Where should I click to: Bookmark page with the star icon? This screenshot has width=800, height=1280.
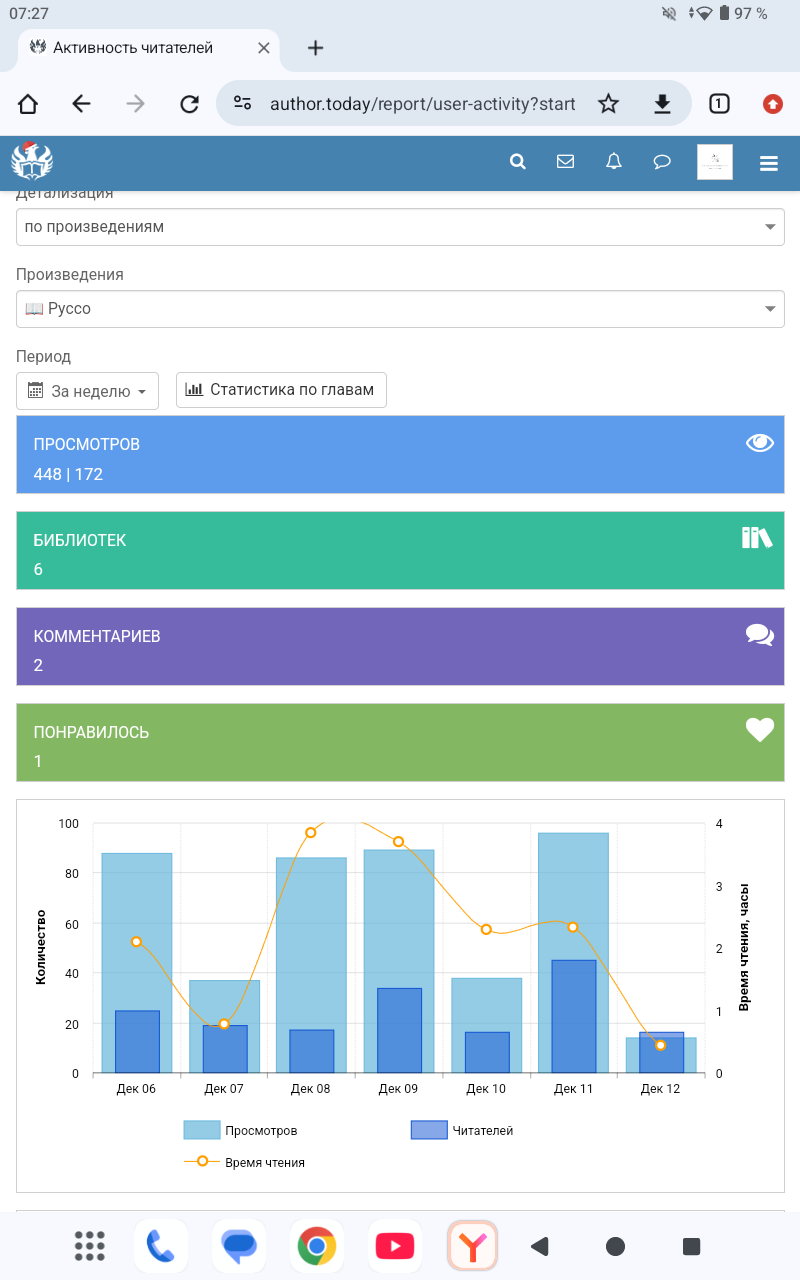(x=608, y=104)
